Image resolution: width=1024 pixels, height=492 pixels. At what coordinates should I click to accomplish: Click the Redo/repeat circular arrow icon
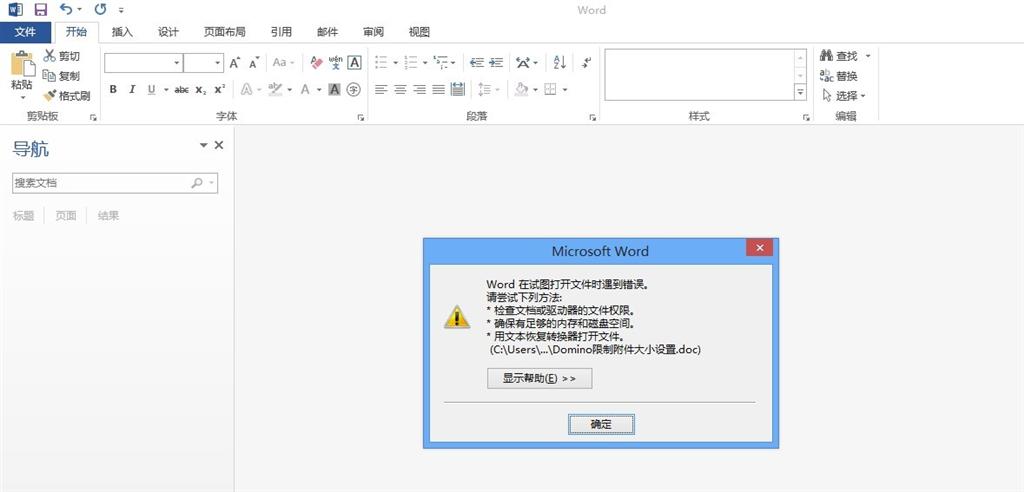100,9
